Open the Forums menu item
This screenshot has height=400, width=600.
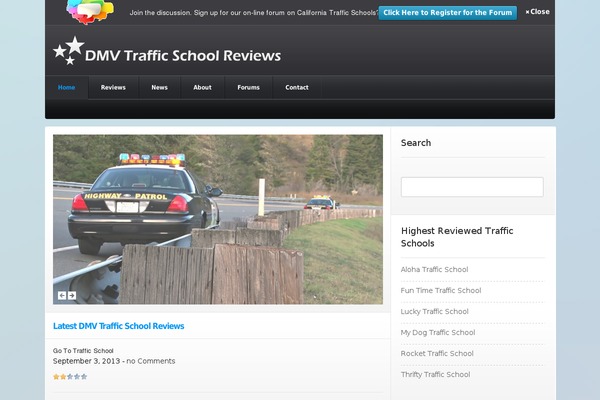point(248,87)
